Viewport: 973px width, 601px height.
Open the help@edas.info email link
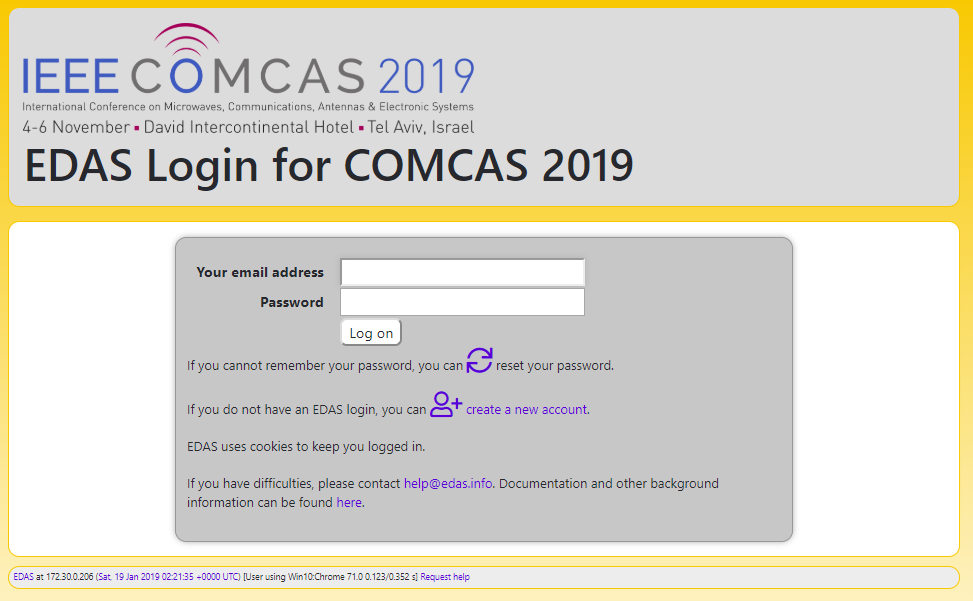pos(448,483)
